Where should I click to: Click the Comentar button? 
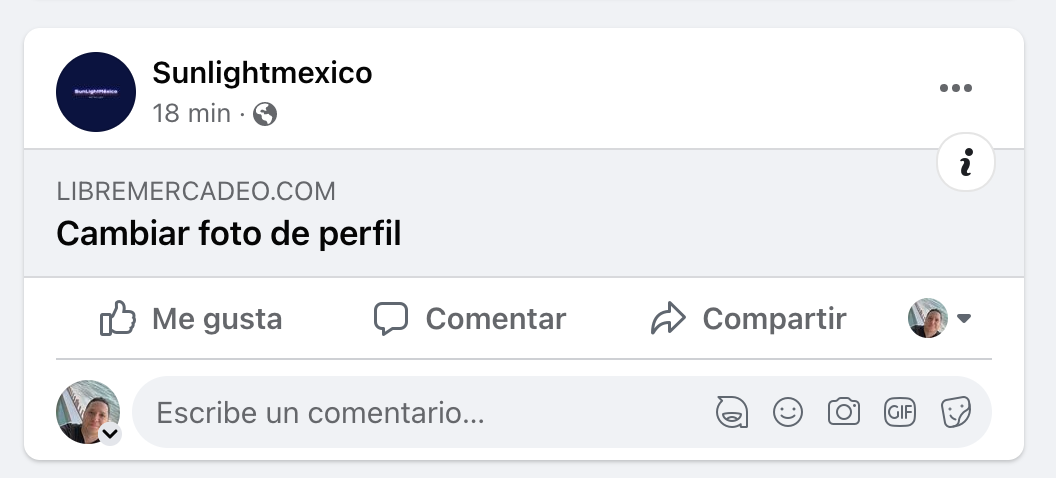[470, 319]
